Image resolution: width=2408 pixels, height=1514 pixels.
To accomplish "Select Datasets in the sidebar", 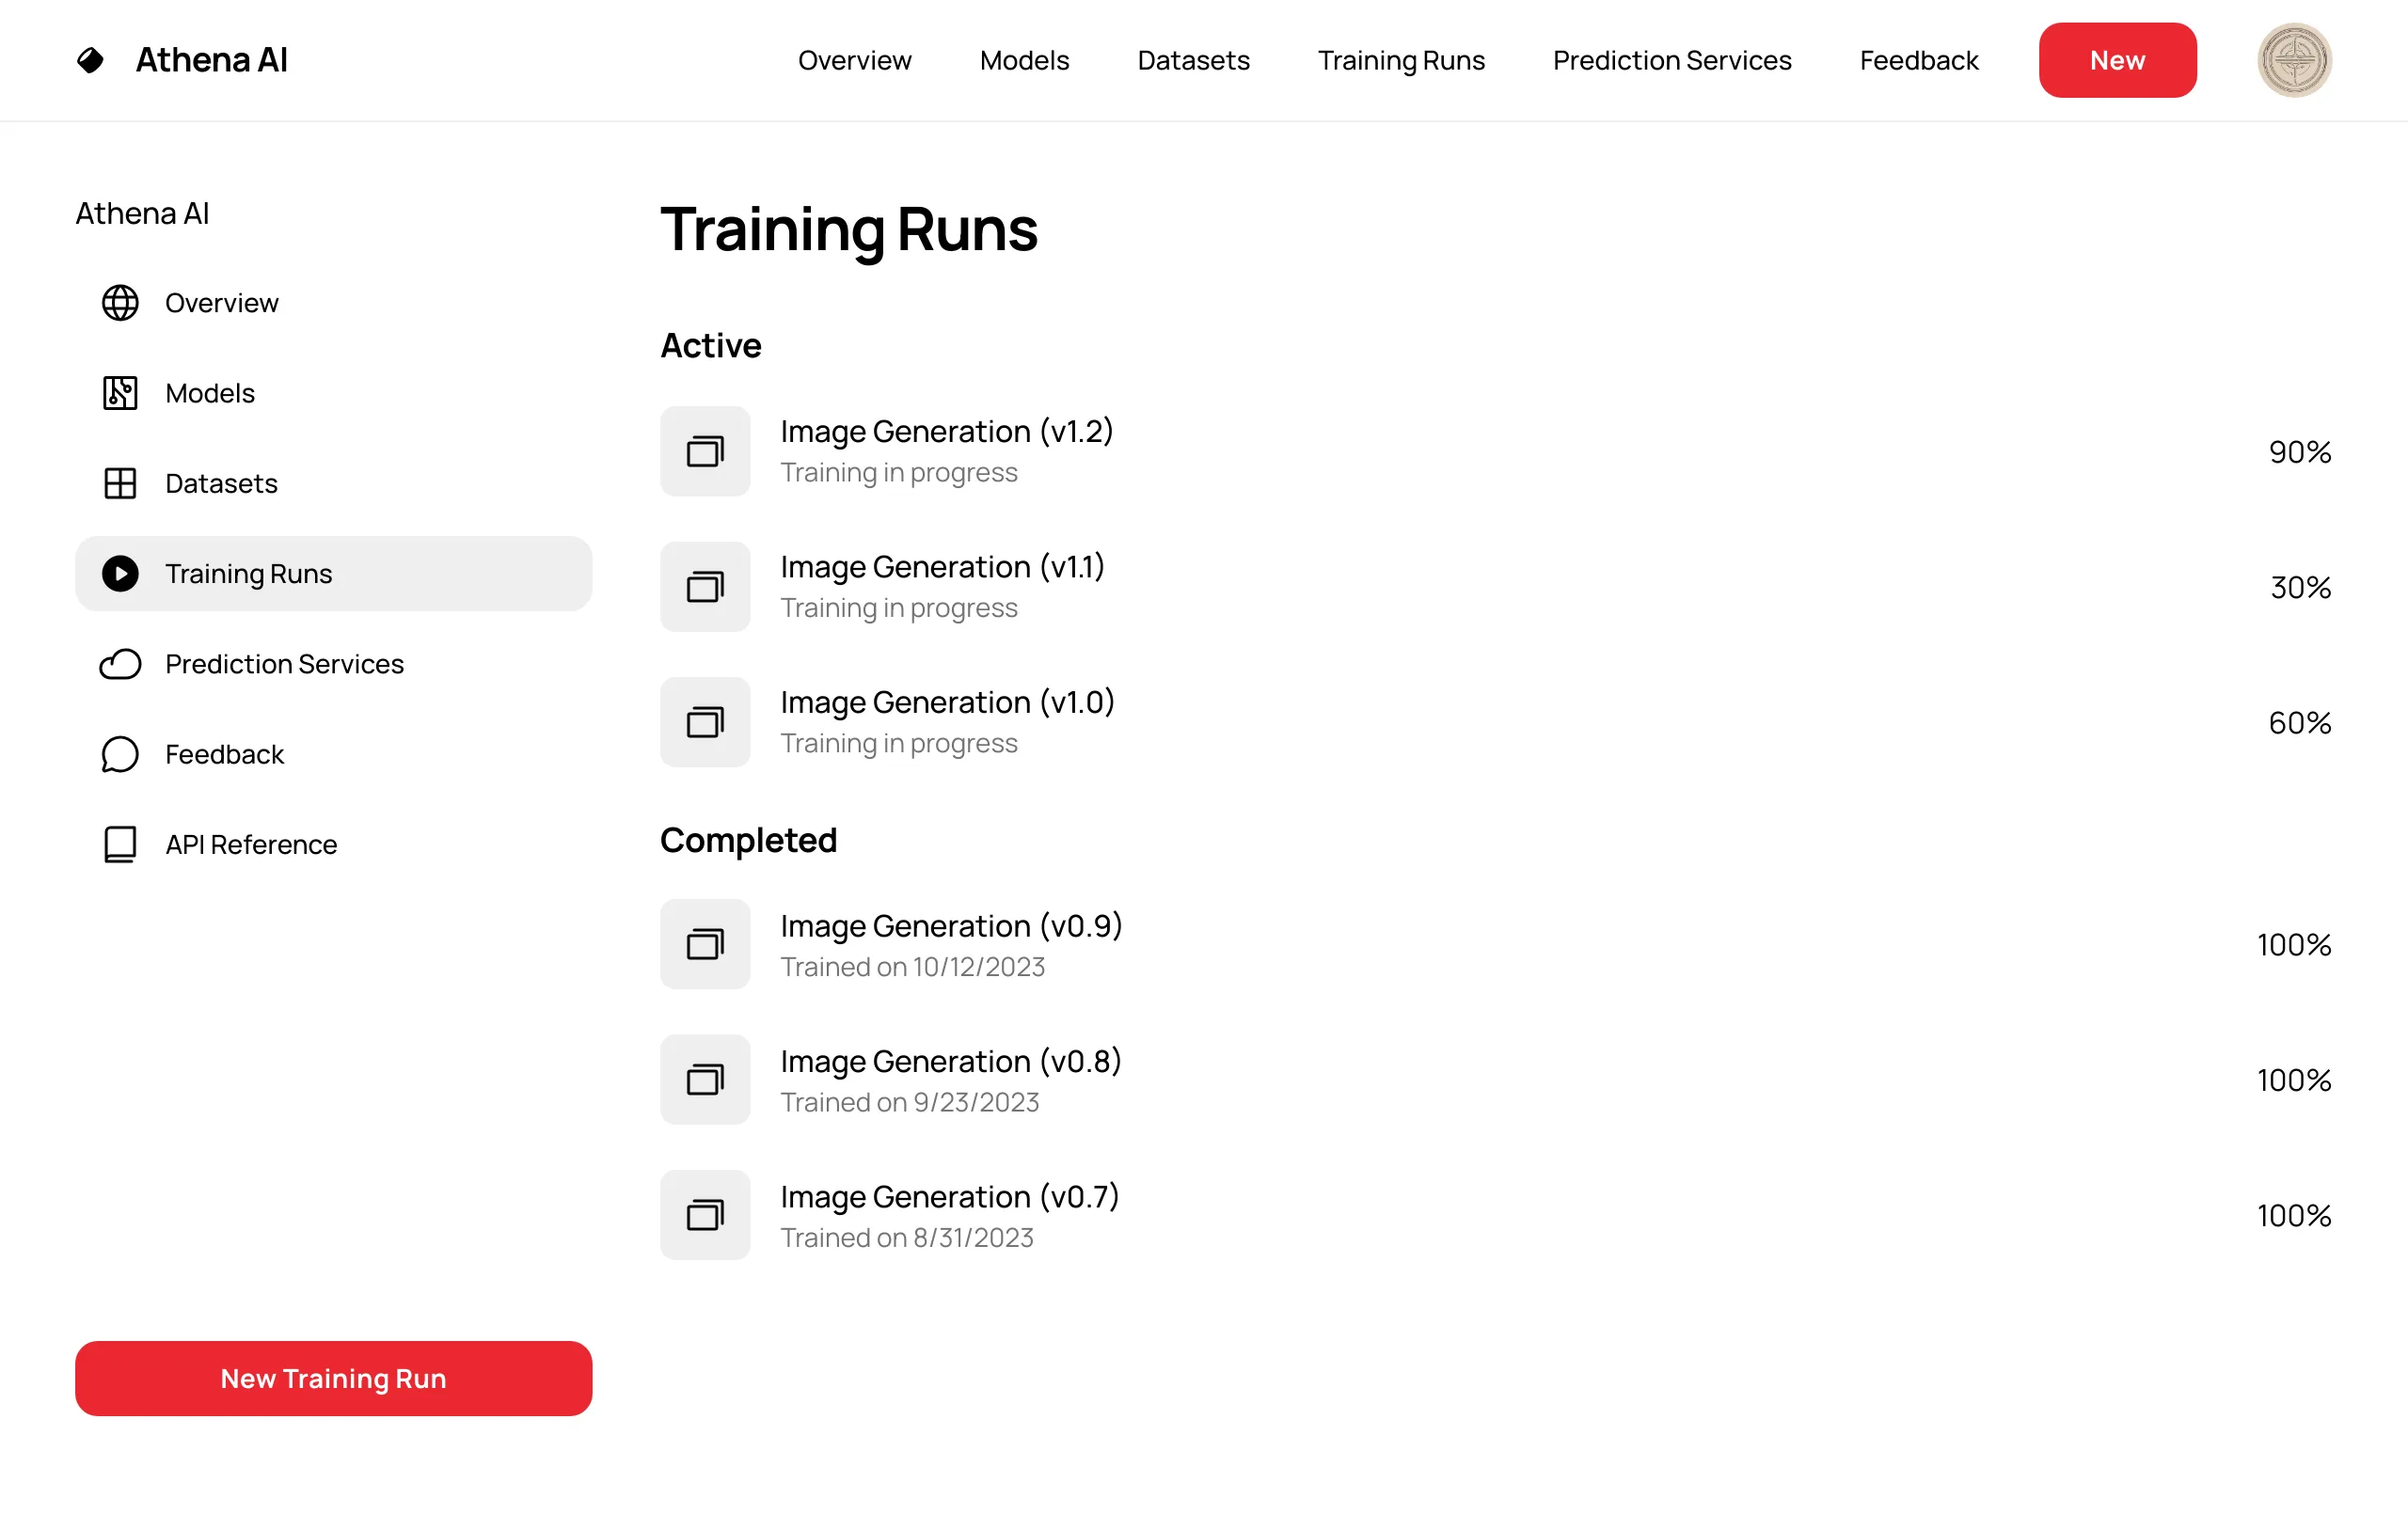I will [333, 483].
